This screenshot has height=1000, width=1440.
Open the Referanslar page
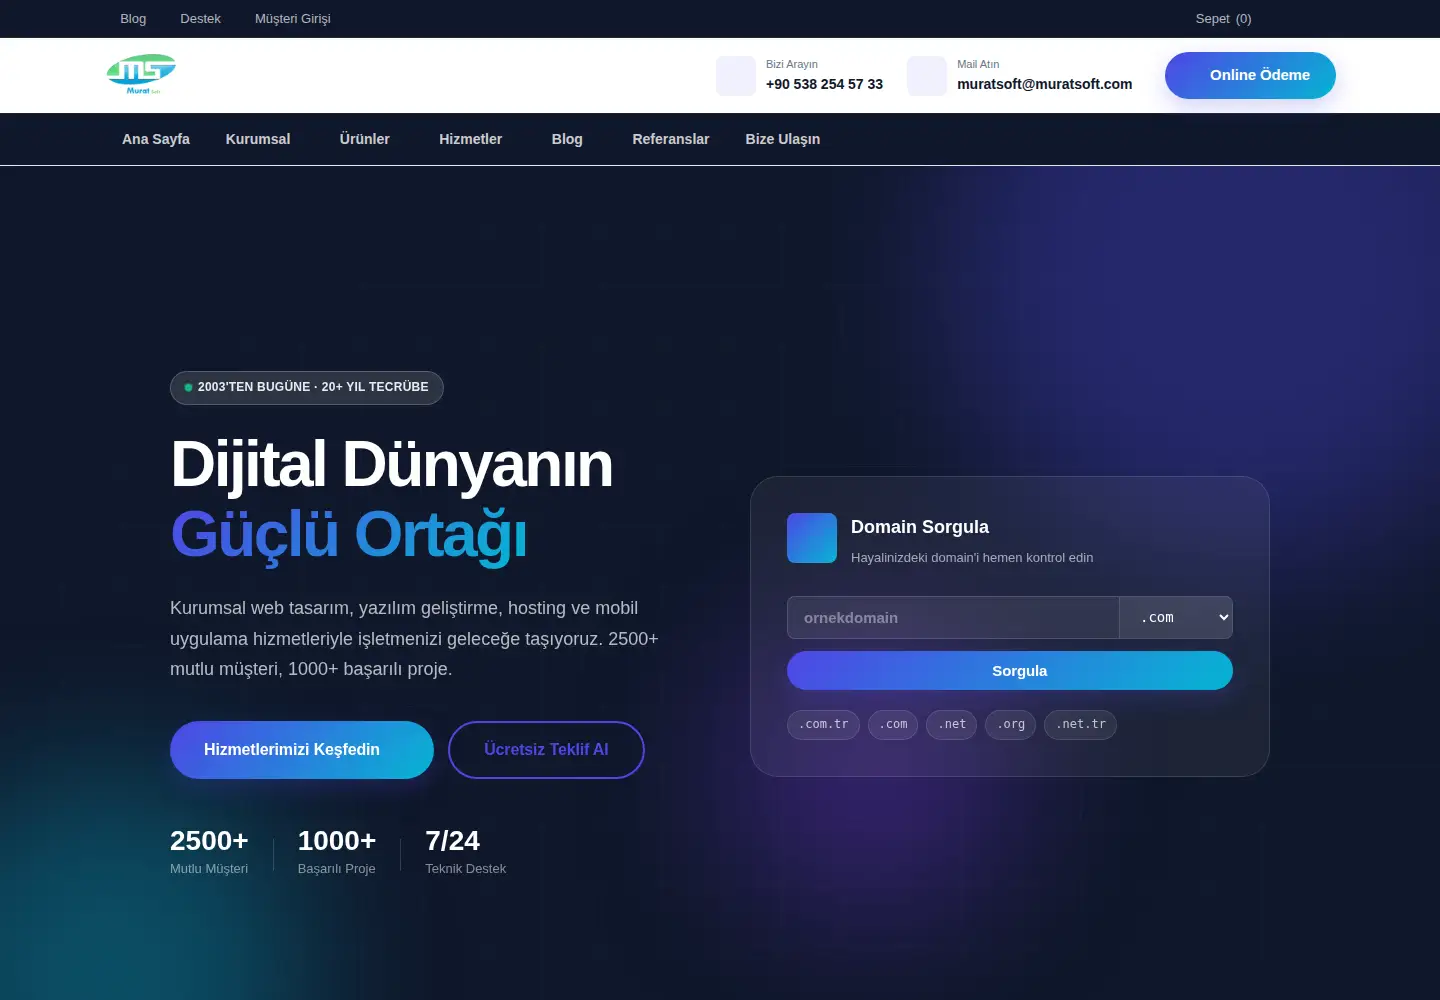[x=671, y=139]
